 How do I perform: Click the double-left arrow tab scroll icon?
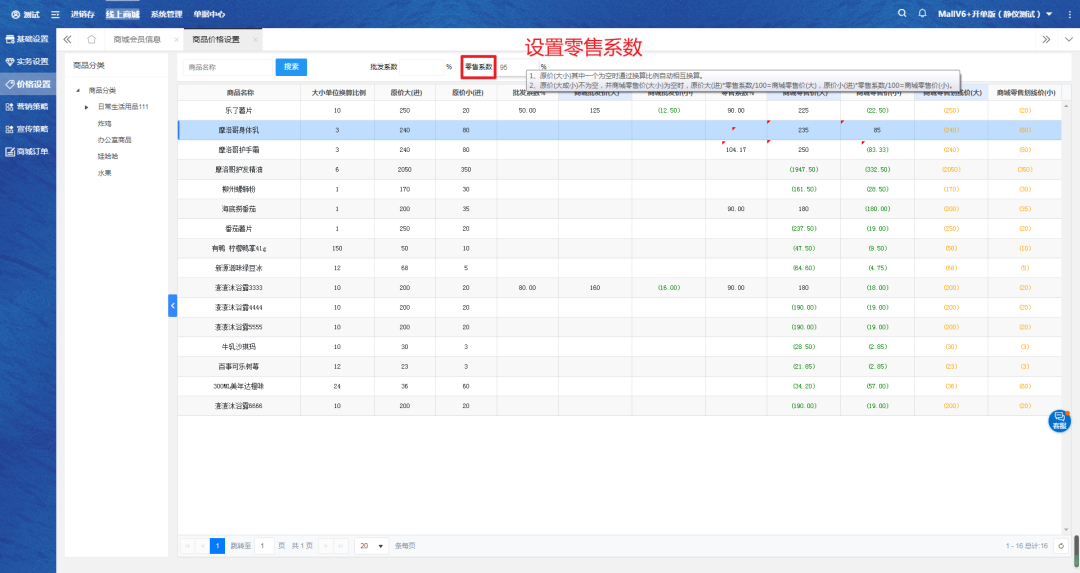click(x=67, y=39)
